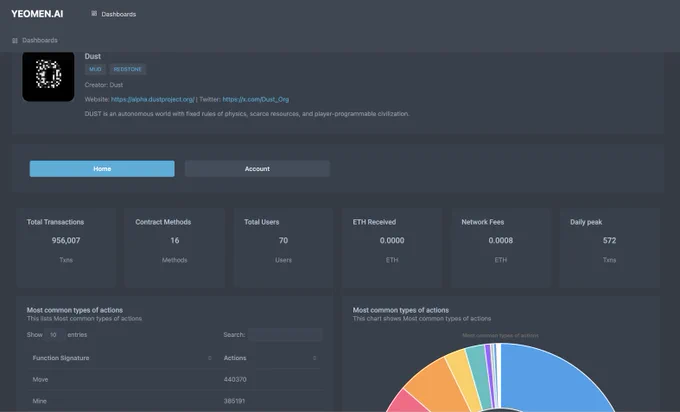Click the Dust project logo thumbnail

point(48,76)
